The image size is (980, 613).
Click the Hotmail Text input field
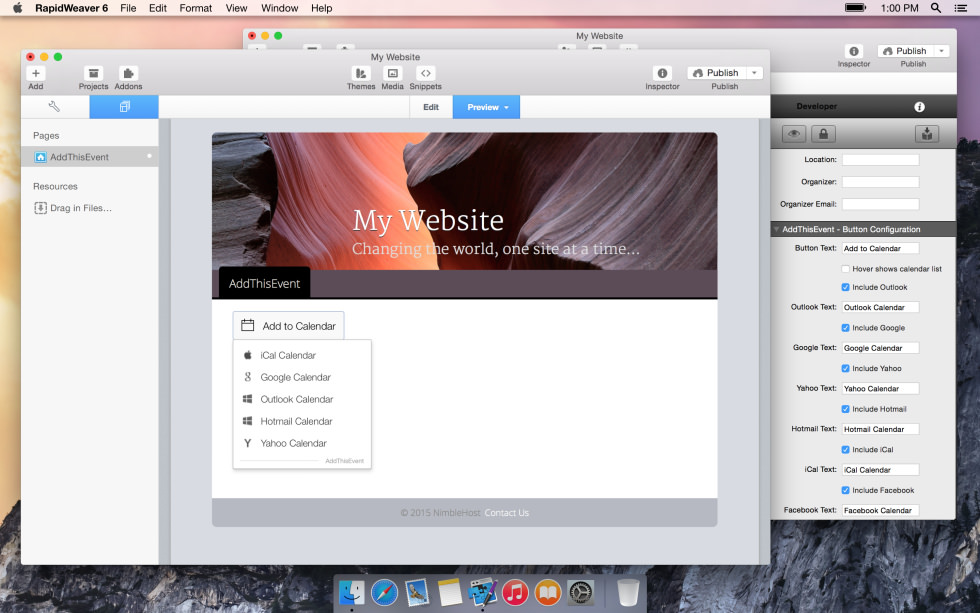click(880, 429)
